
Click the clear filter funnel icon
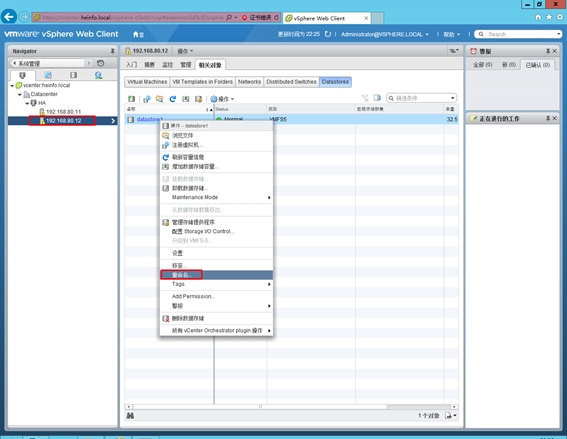tap(365, 98)
